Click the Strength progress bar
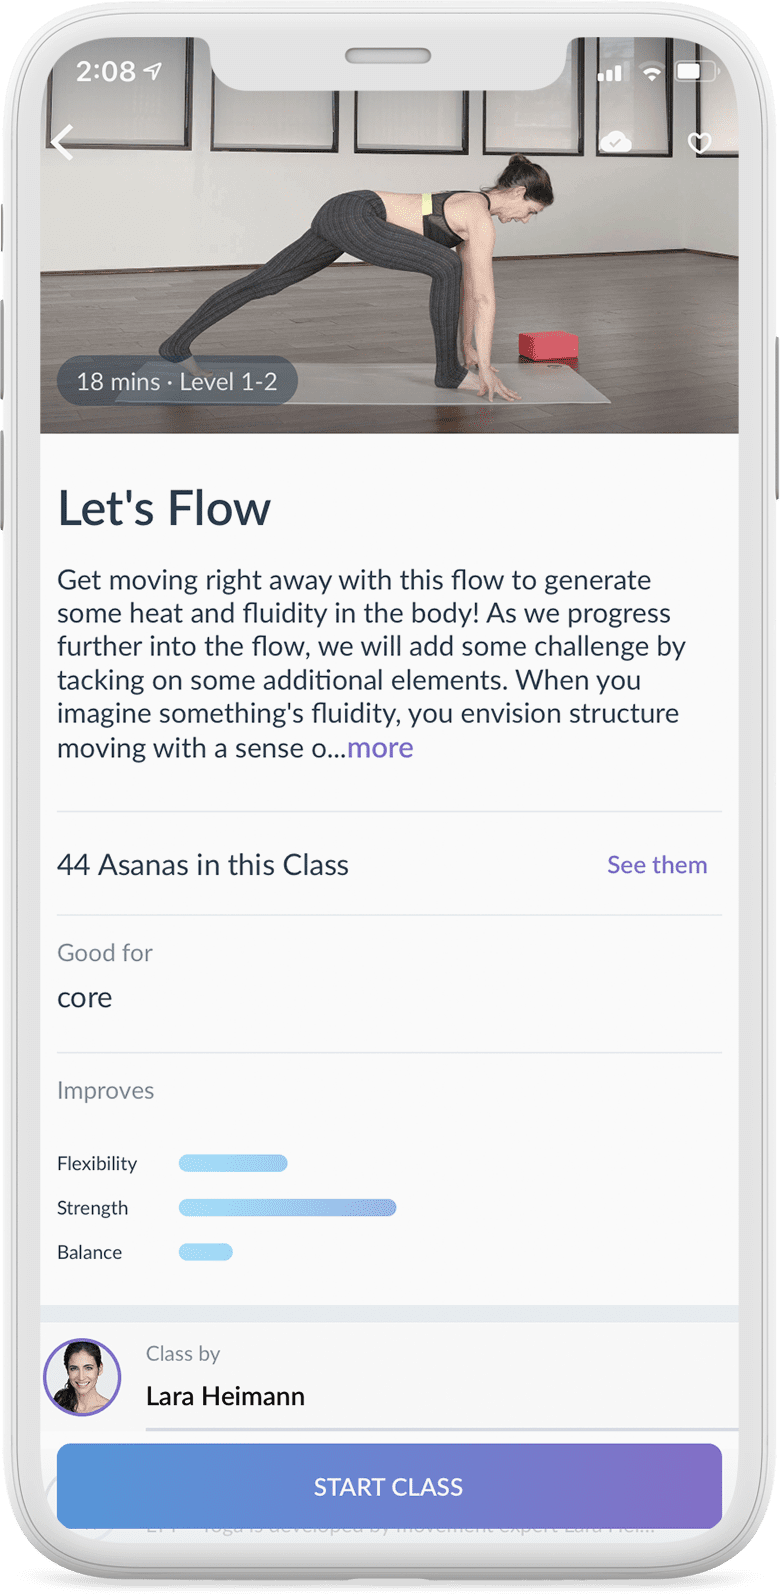Viewport: 780px width, 1596px height. 288,1208
